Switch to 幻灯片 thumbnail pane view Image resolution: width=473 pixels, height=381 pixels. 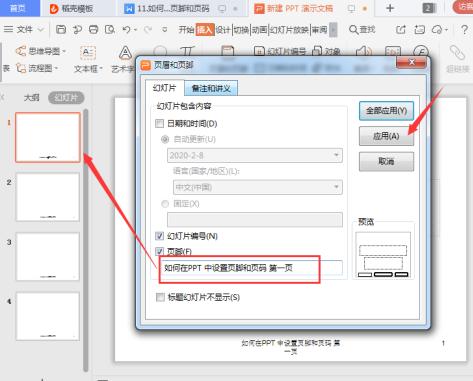click(x=66, y=98)
